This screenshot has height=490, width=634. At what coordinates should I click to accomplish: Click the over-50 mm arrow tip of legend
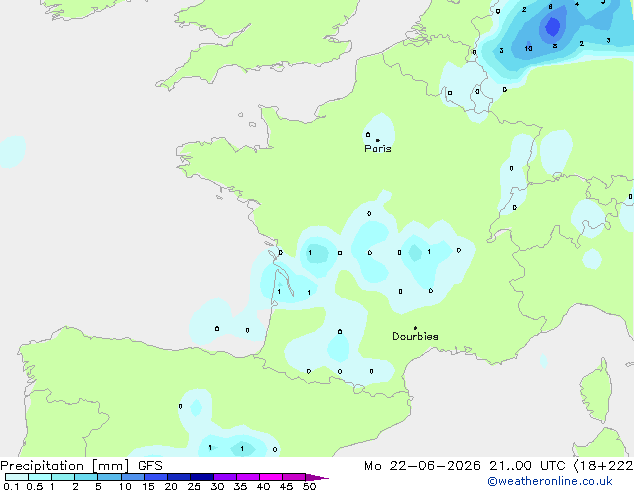coord(317,478)
